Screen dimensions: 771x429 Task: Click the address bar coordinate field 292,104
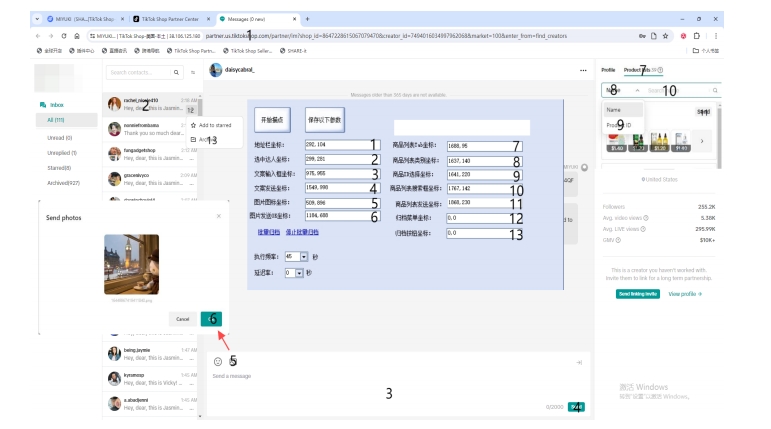tap(342, 145)
